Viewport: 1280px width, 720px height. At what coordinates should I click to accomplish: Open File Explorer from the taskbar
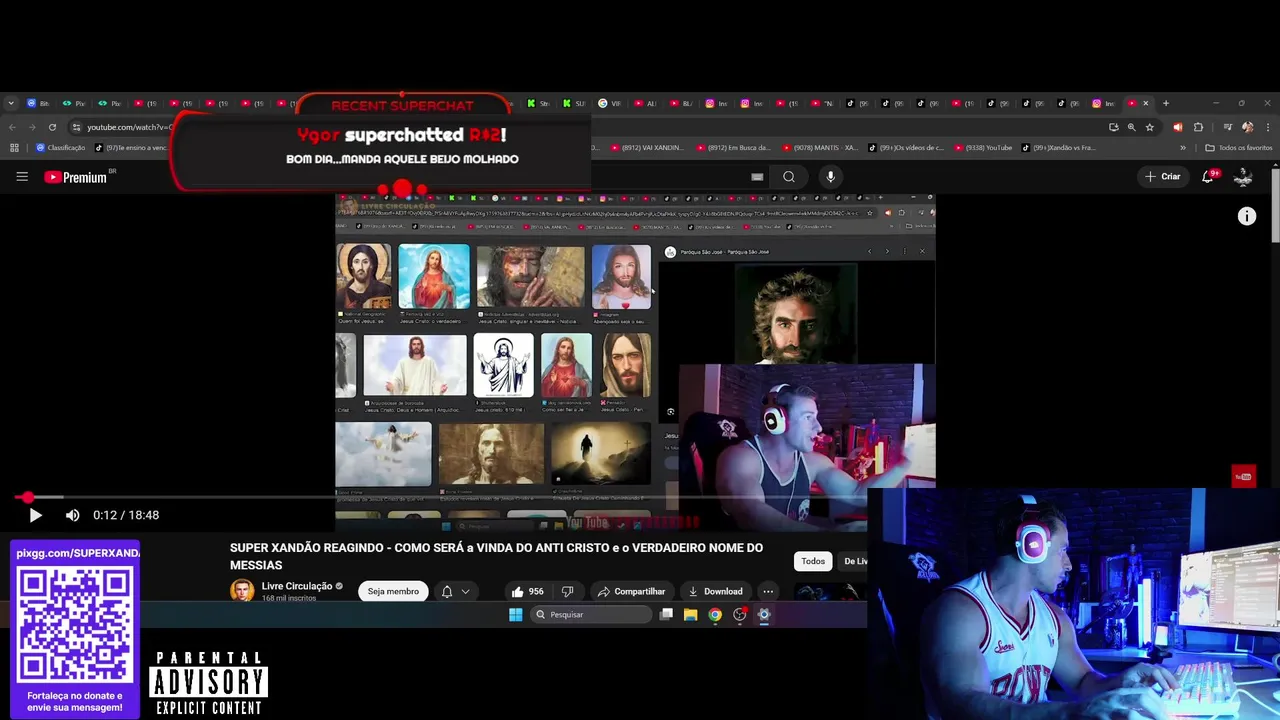(x=690, y=615)
